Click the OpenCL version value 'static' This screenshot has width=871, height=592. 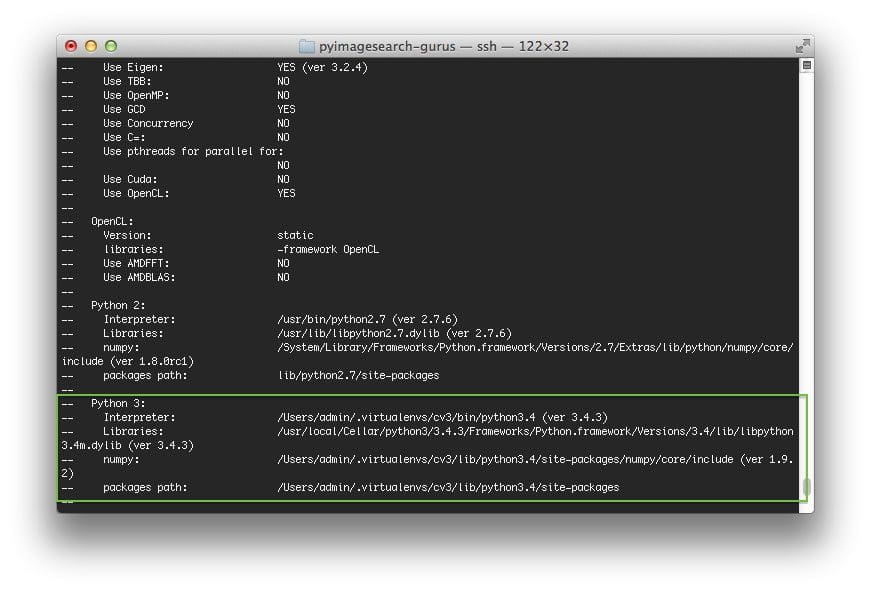point(295,235)
